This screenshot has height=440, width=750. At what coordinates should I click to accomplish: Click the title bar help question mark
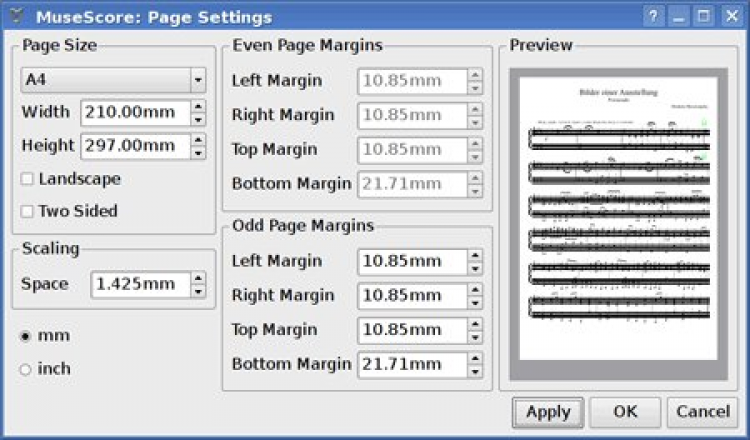click(x=653, y=17)
